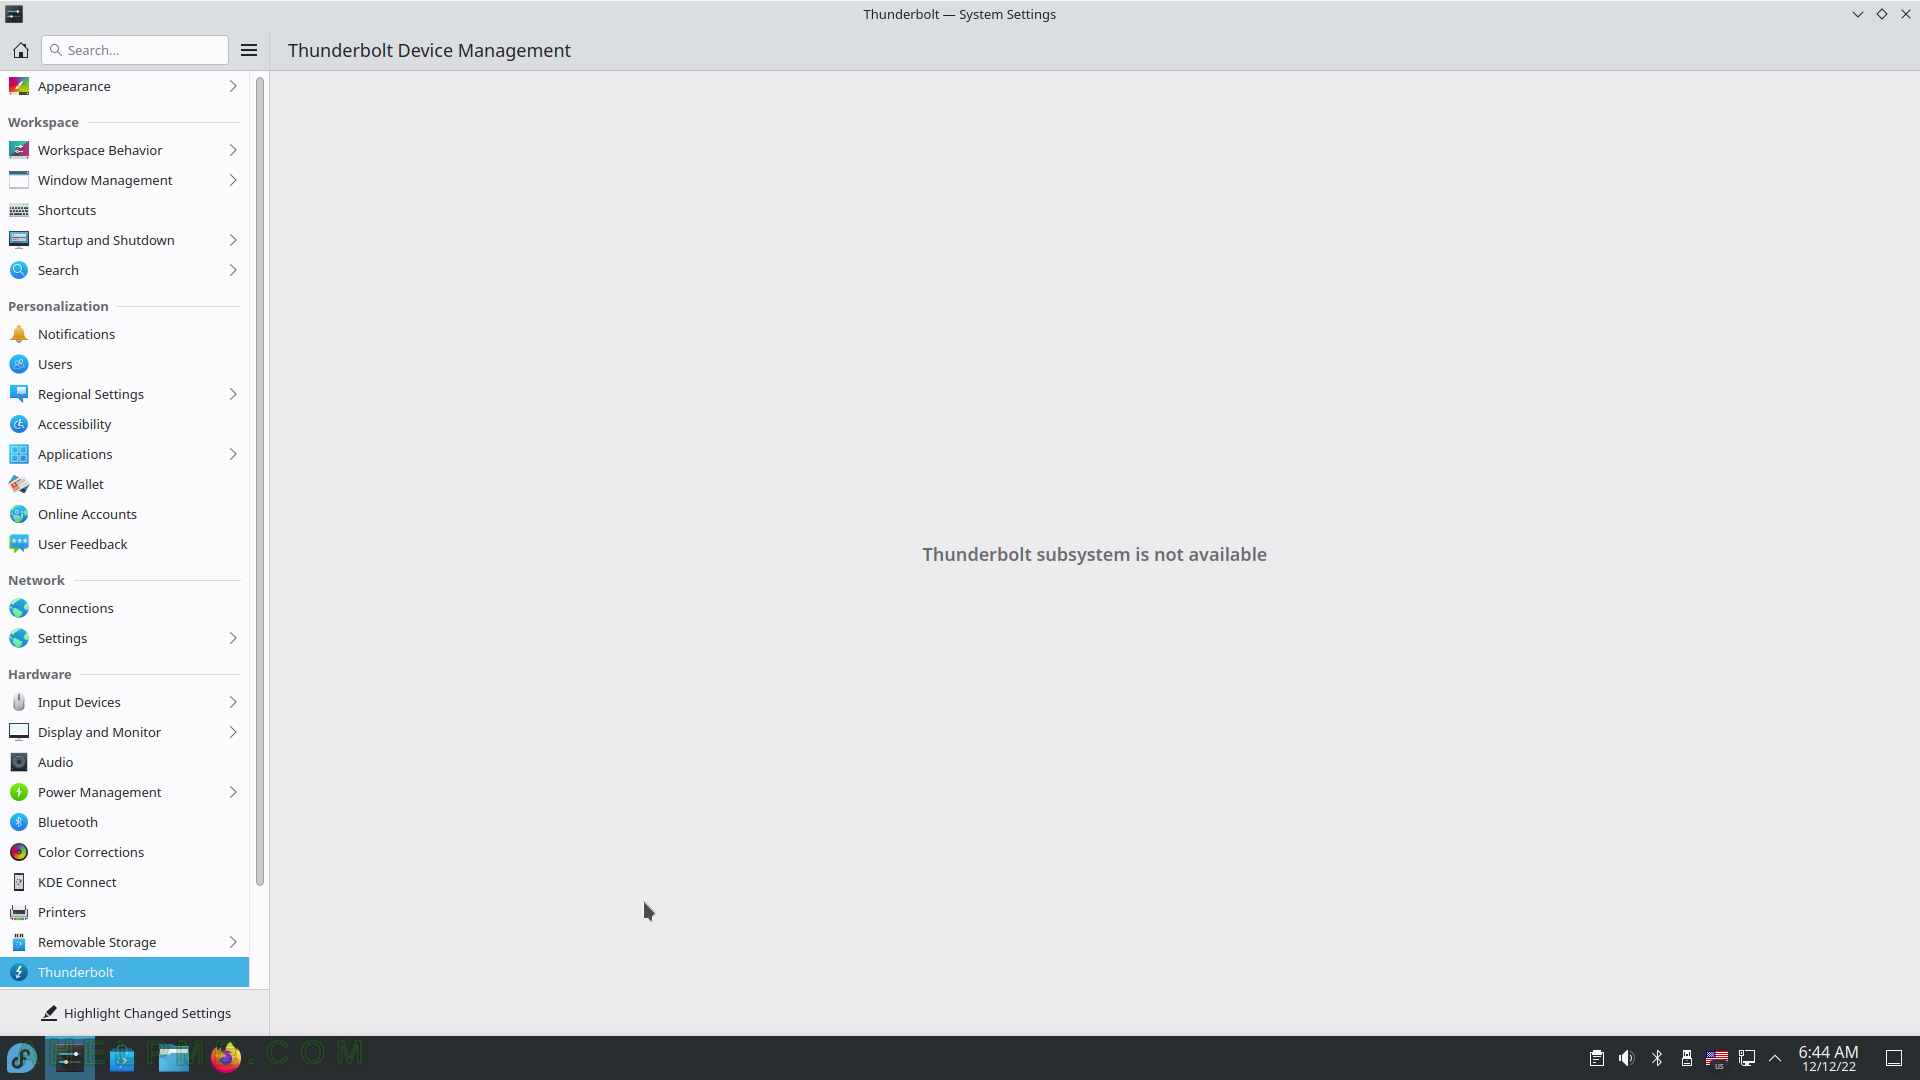Open the Users settings
The height and width of the screenshot is (1080, 1920).
coord(124,364)
